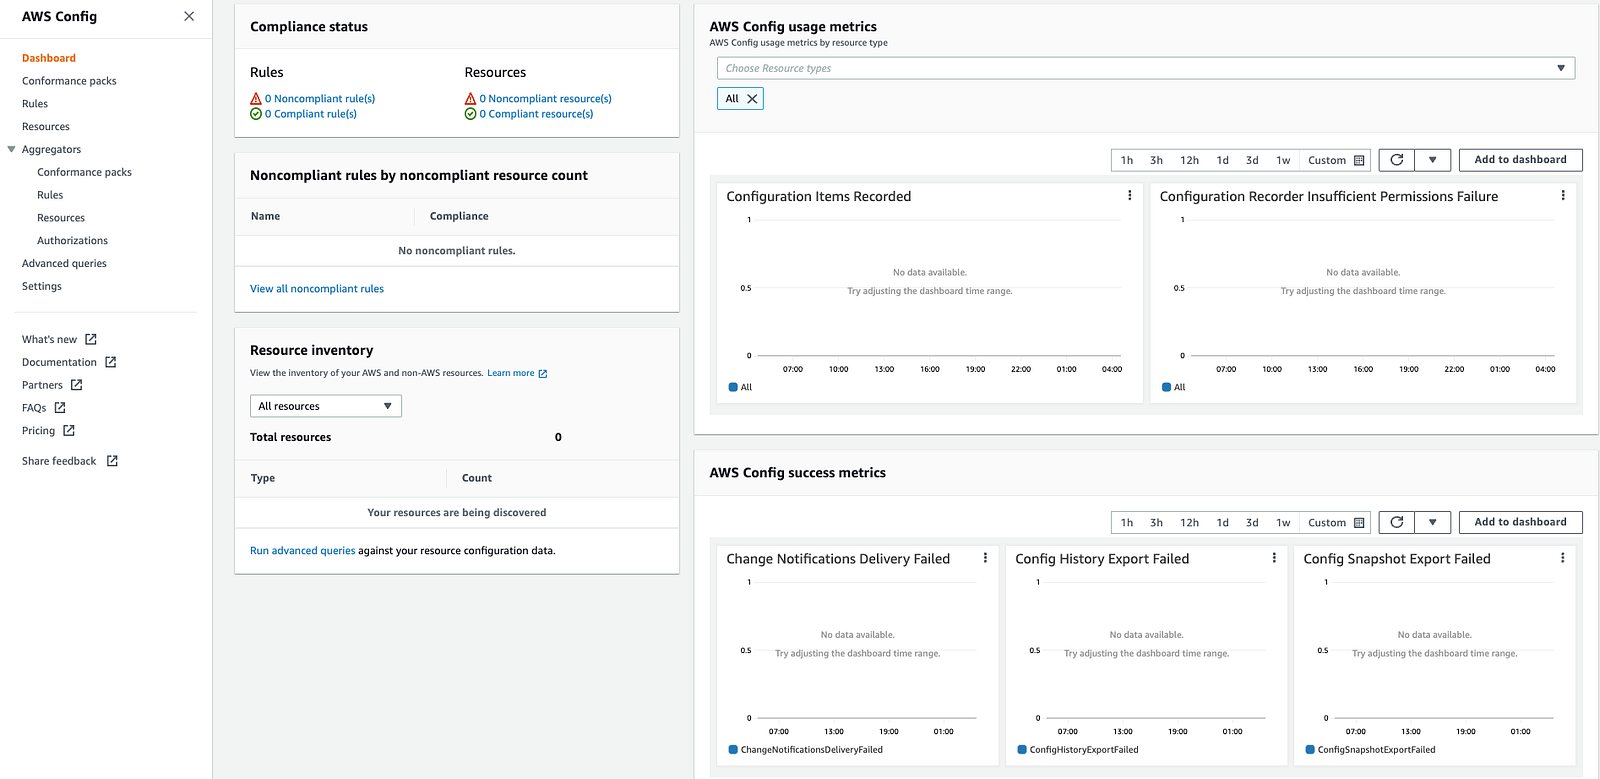Click Run advanced queries link
This screenshot has height=779, width=1600.
(x=303, y=551)
